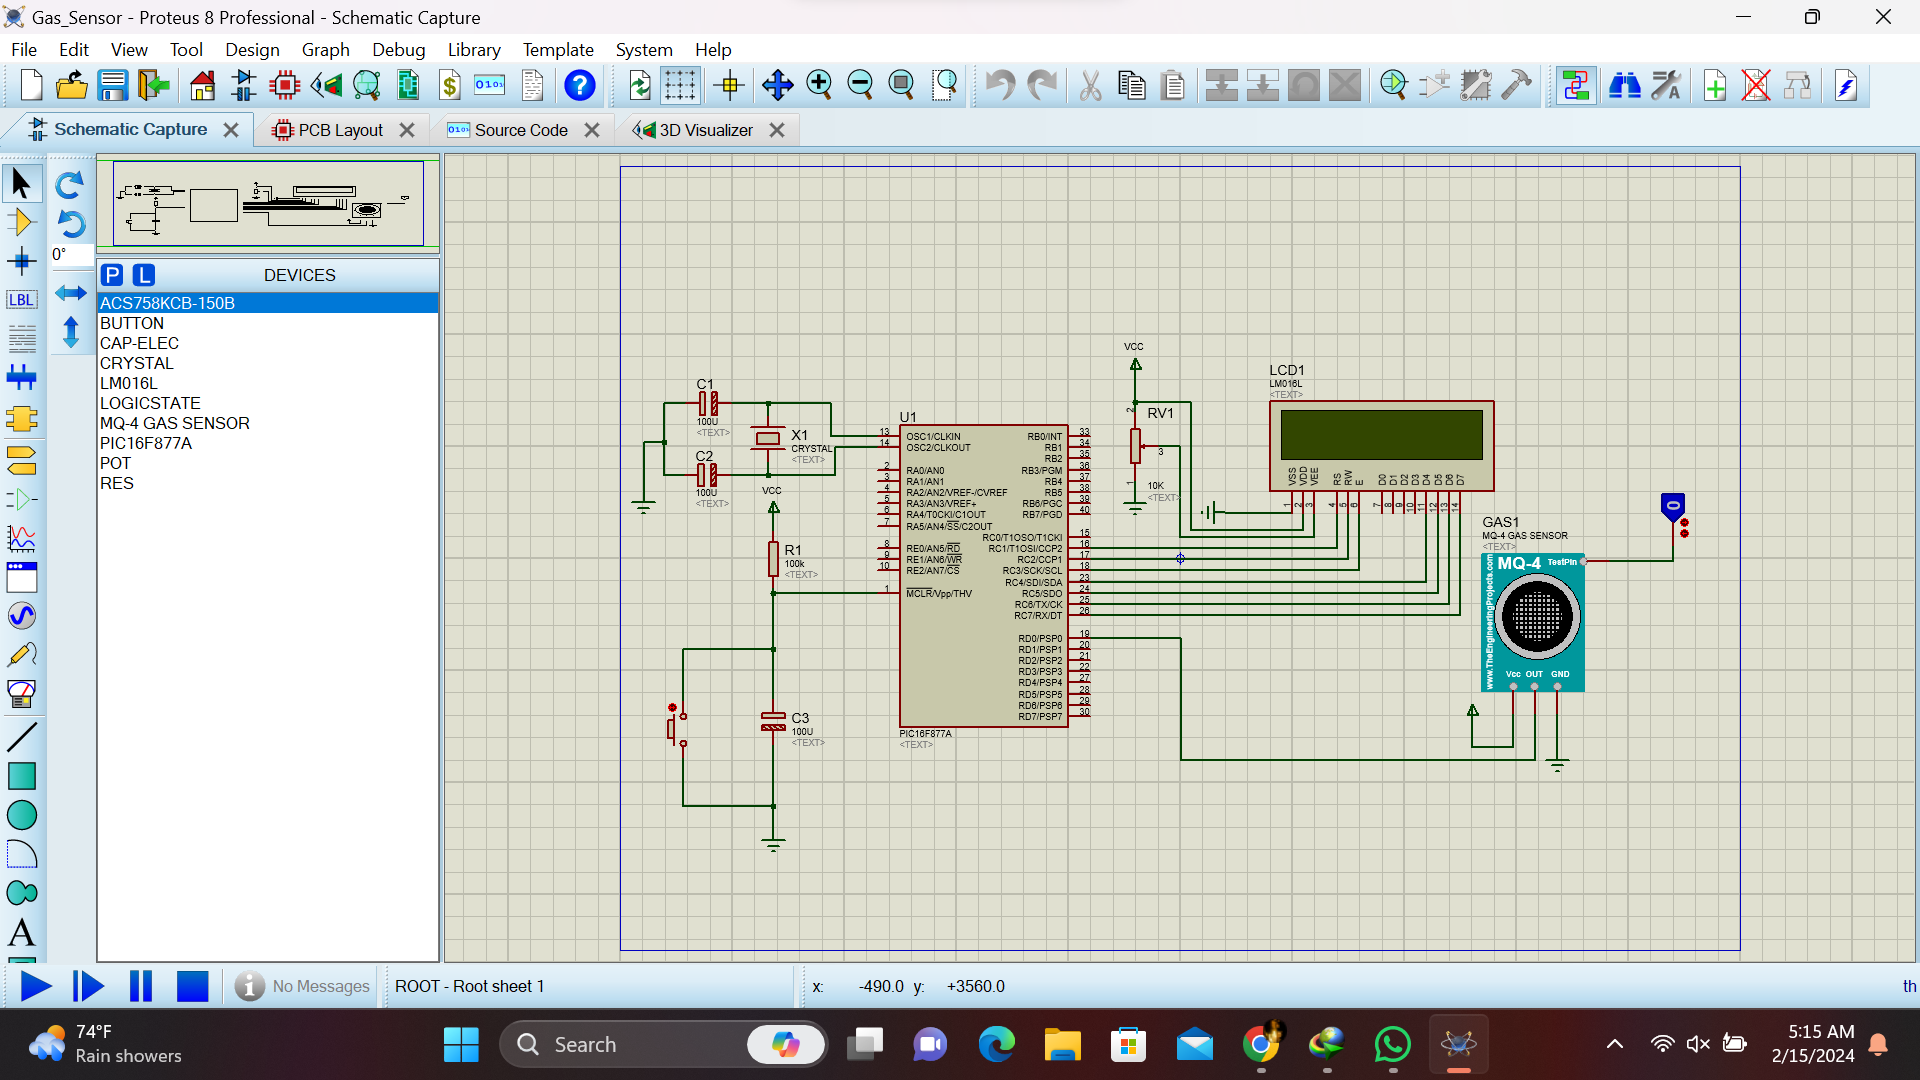The height and width of the screenshot is (1080, 1920).
Task: Select the Subcircuit Mode tool
Action: [21, 418]
